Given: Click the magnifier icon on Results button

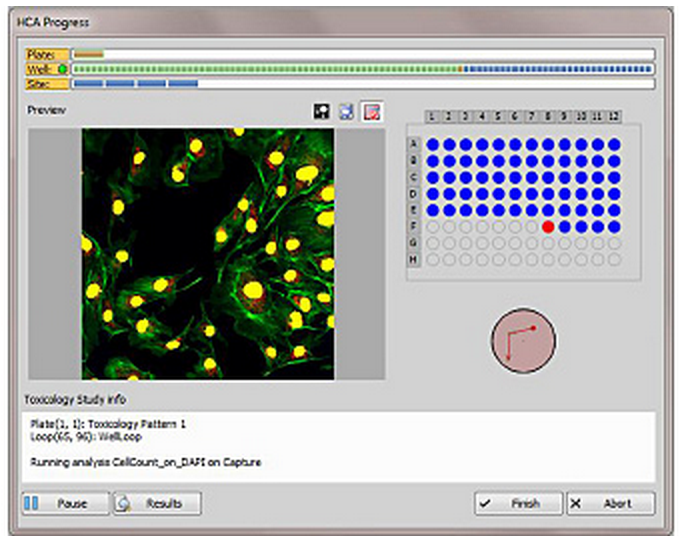Looking at the screenshot, I should point(124,503).
